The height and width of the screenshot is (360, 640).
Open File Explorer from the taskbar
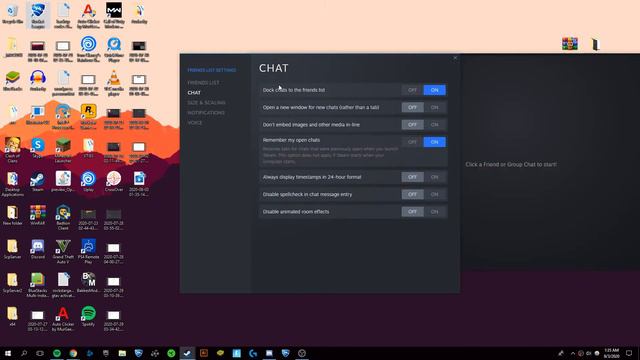[x=122, y=353]
